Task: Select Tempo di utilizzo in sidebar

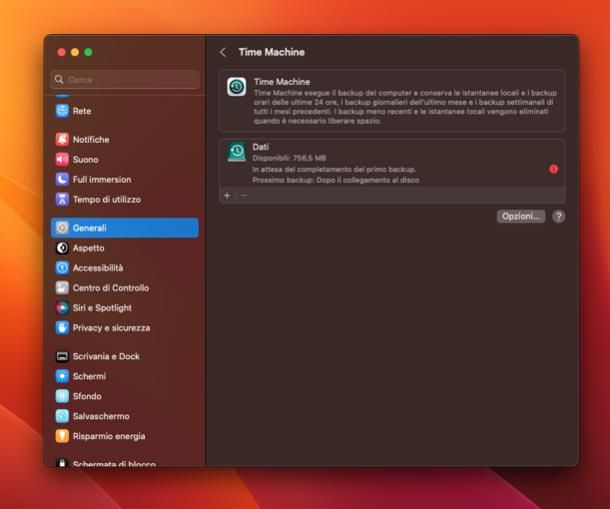Action: pyautogui.click(x=125, y=199)
